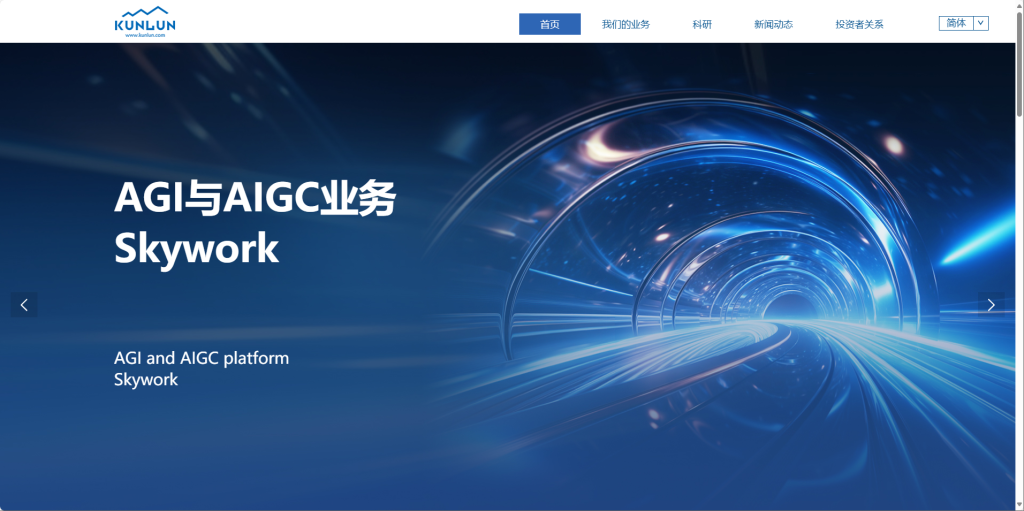The height and width of the screenshot is (511, 1024).
Task: Click the scrollbar down arrow
Action: tap(1020, 506)
